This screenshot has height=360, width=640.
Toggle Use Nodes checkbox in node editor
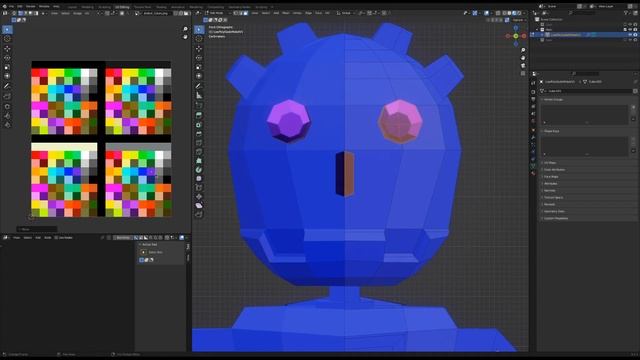pos(57,238)
